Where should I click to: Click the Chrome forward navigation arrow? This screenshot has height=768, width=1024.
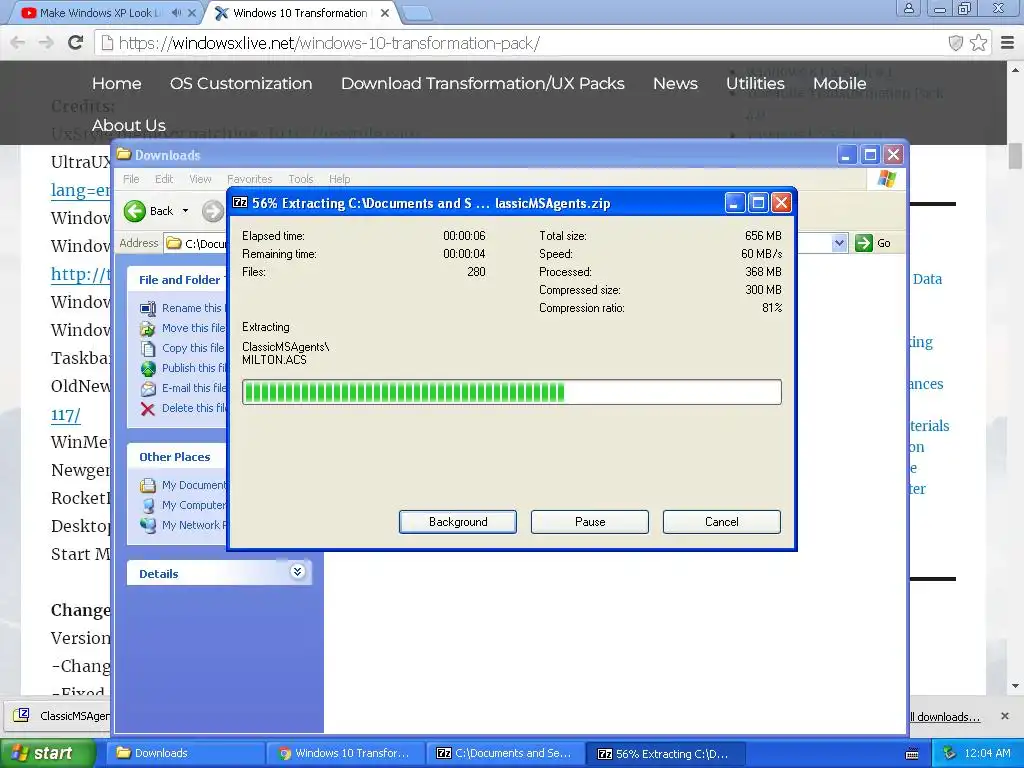[46, 43]
